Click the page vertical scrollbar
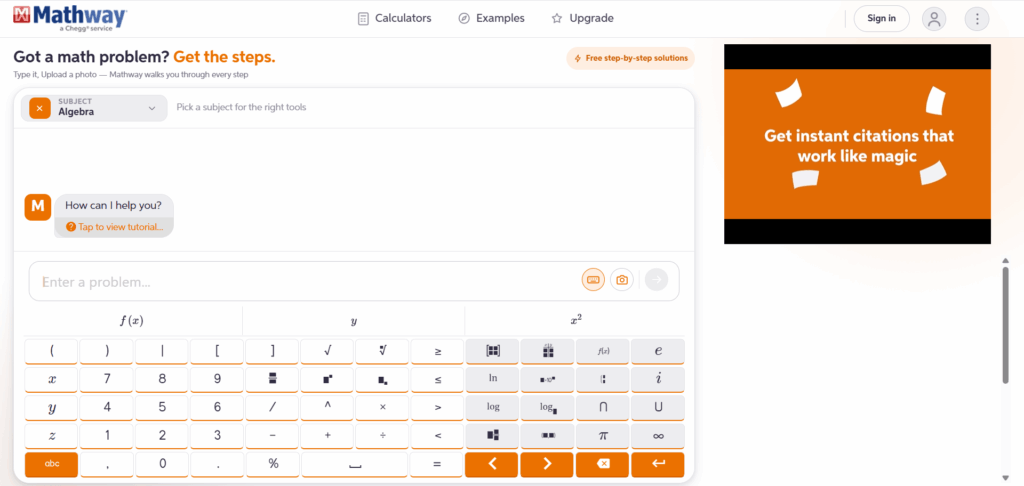Screen dimensions: 1024x486 (x=1005, y=325)
